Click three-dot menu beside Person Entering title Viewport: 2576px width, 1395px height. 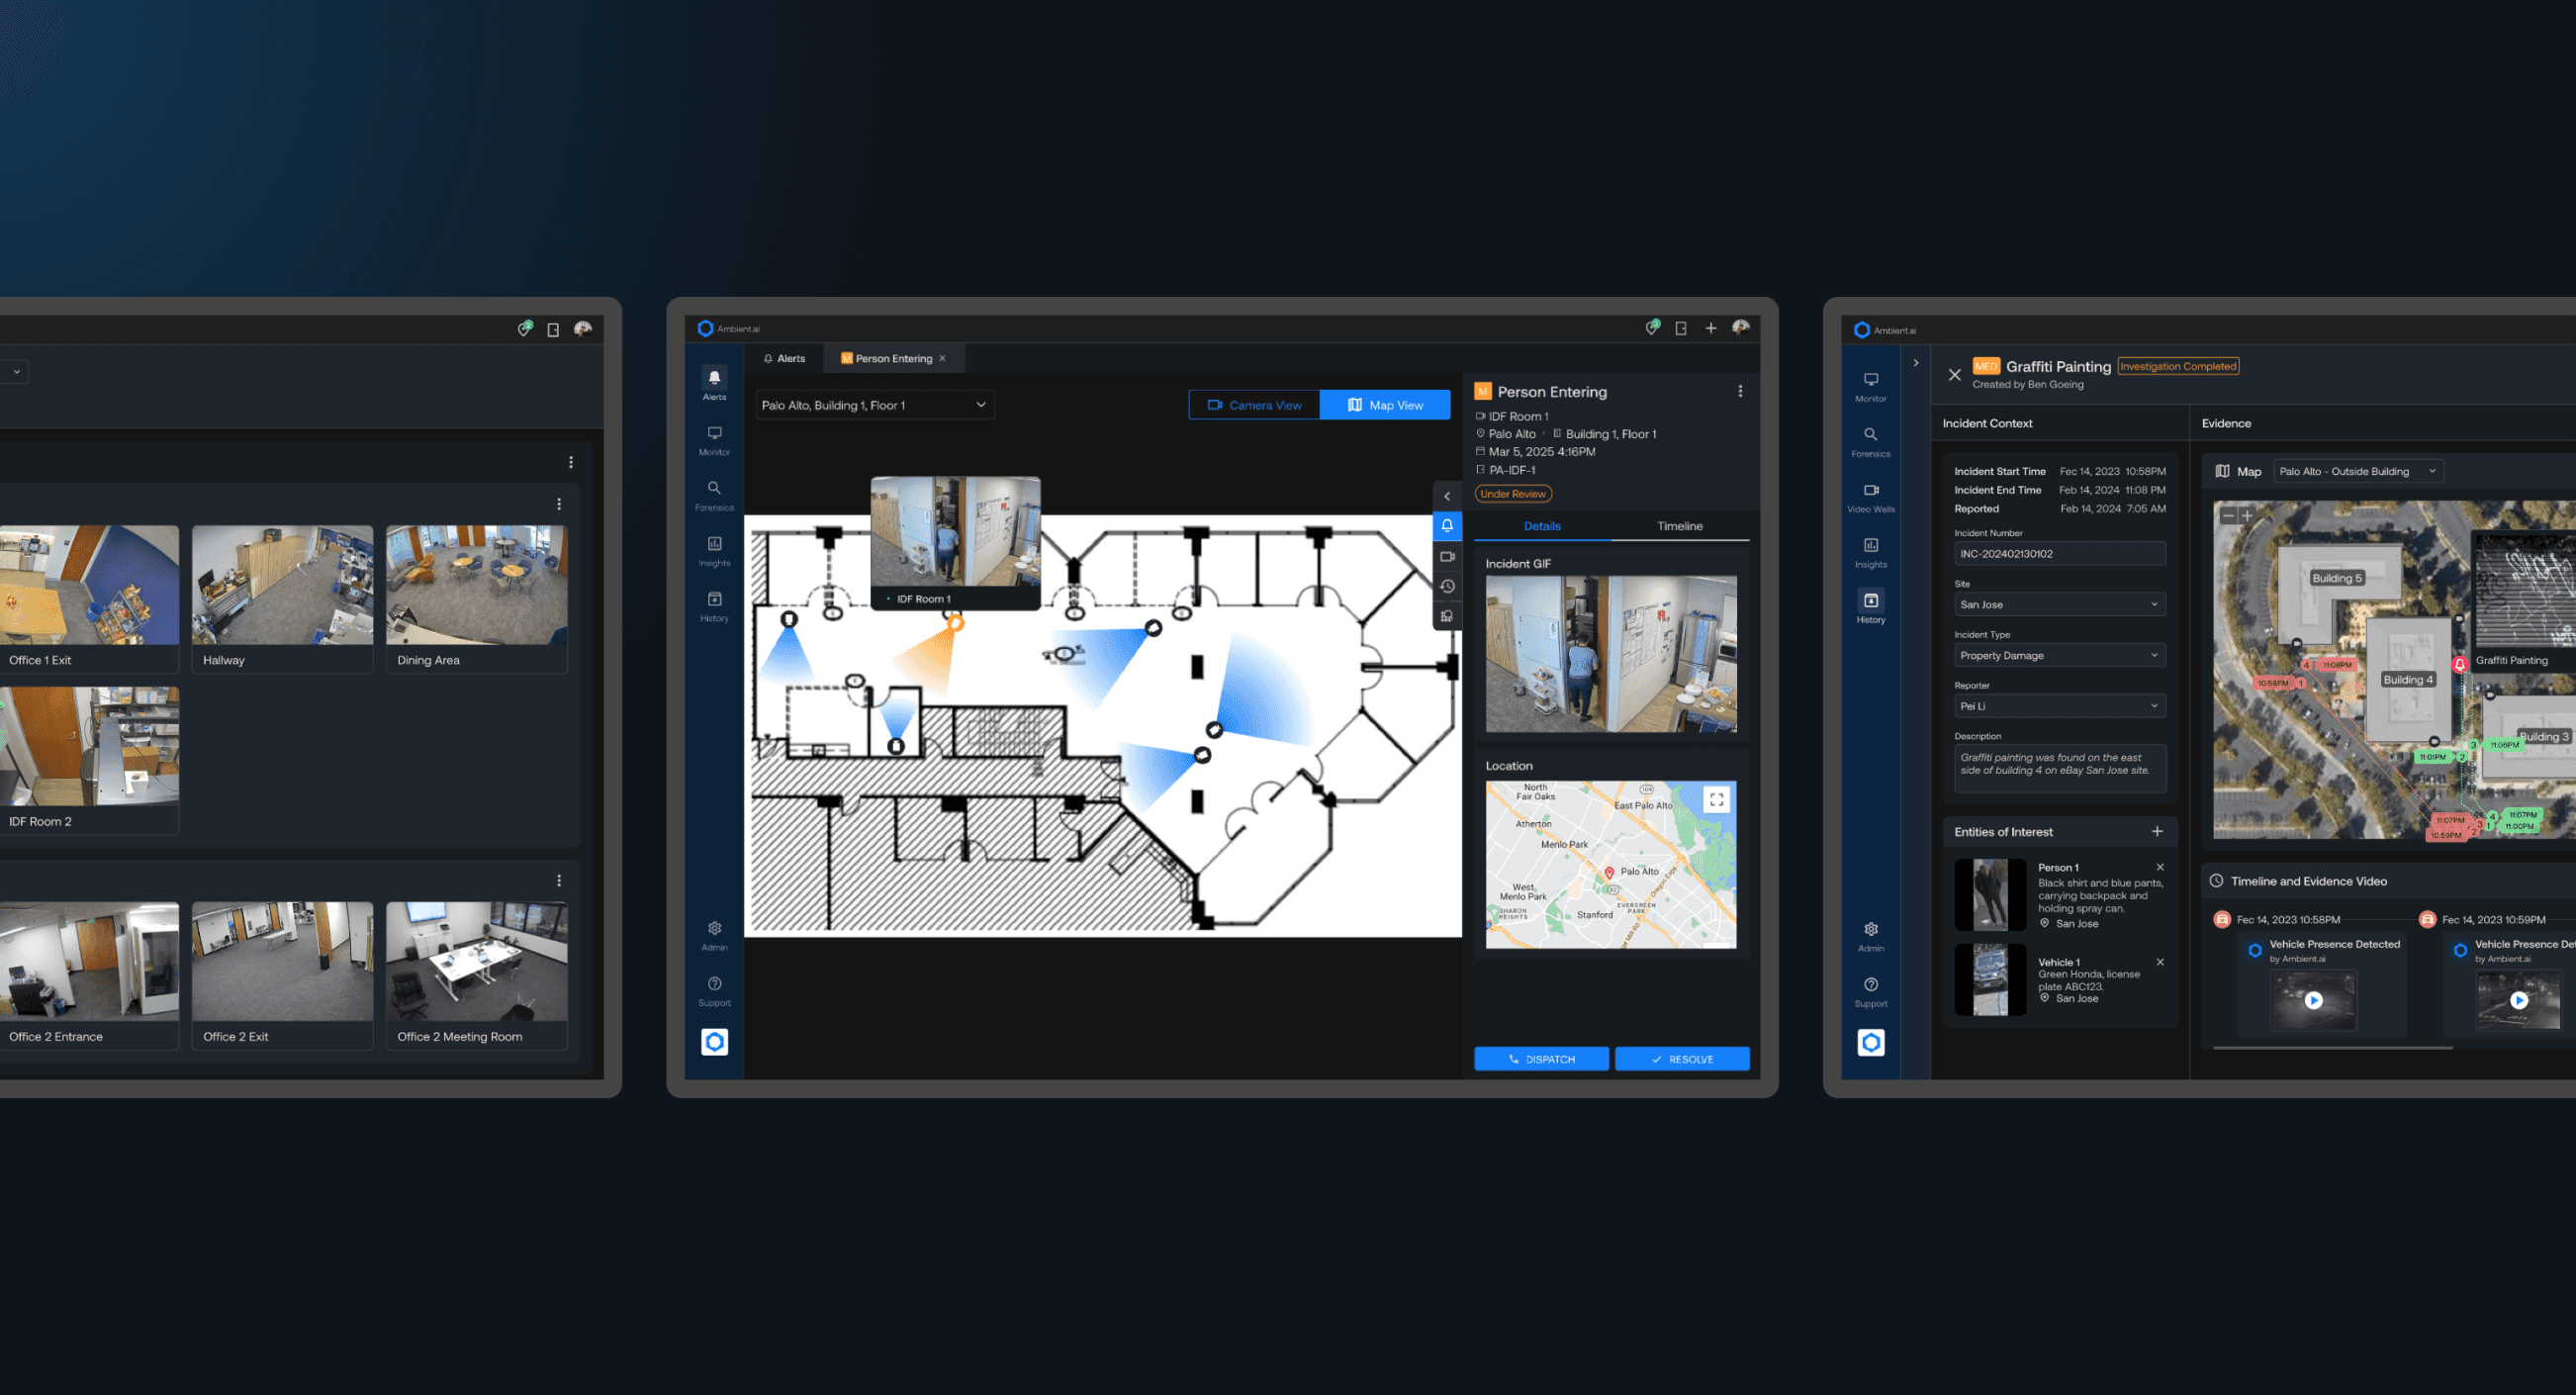tap(1740, 392)
